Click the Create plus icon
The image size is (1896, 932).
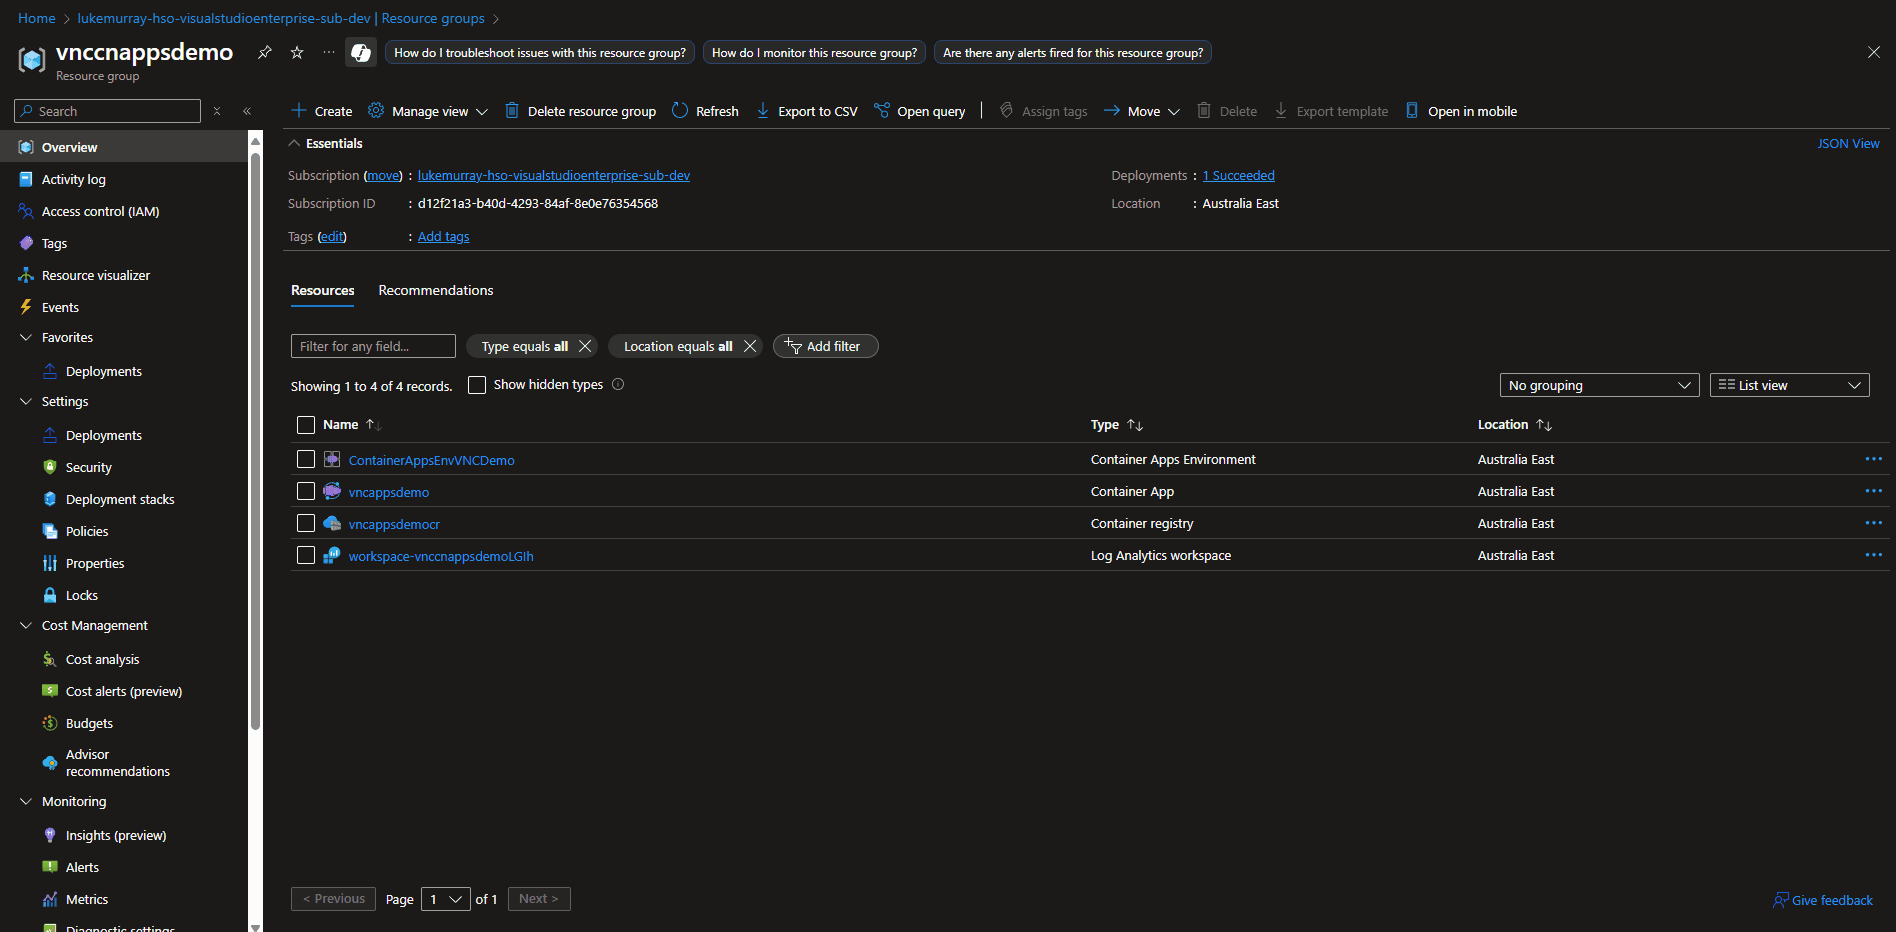click(299, 110)
